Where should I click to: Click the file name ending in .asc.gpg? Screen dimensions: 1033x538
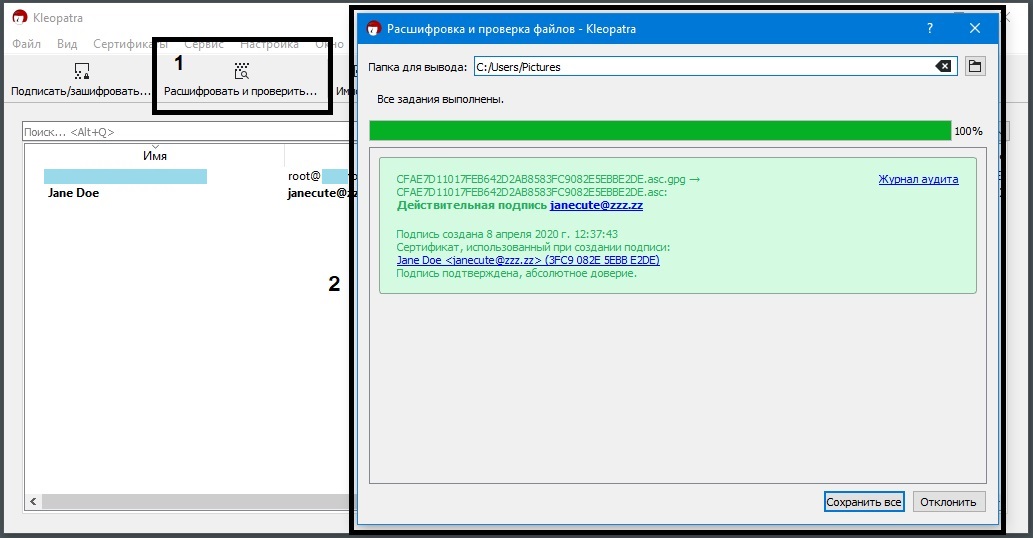point(541,179)
